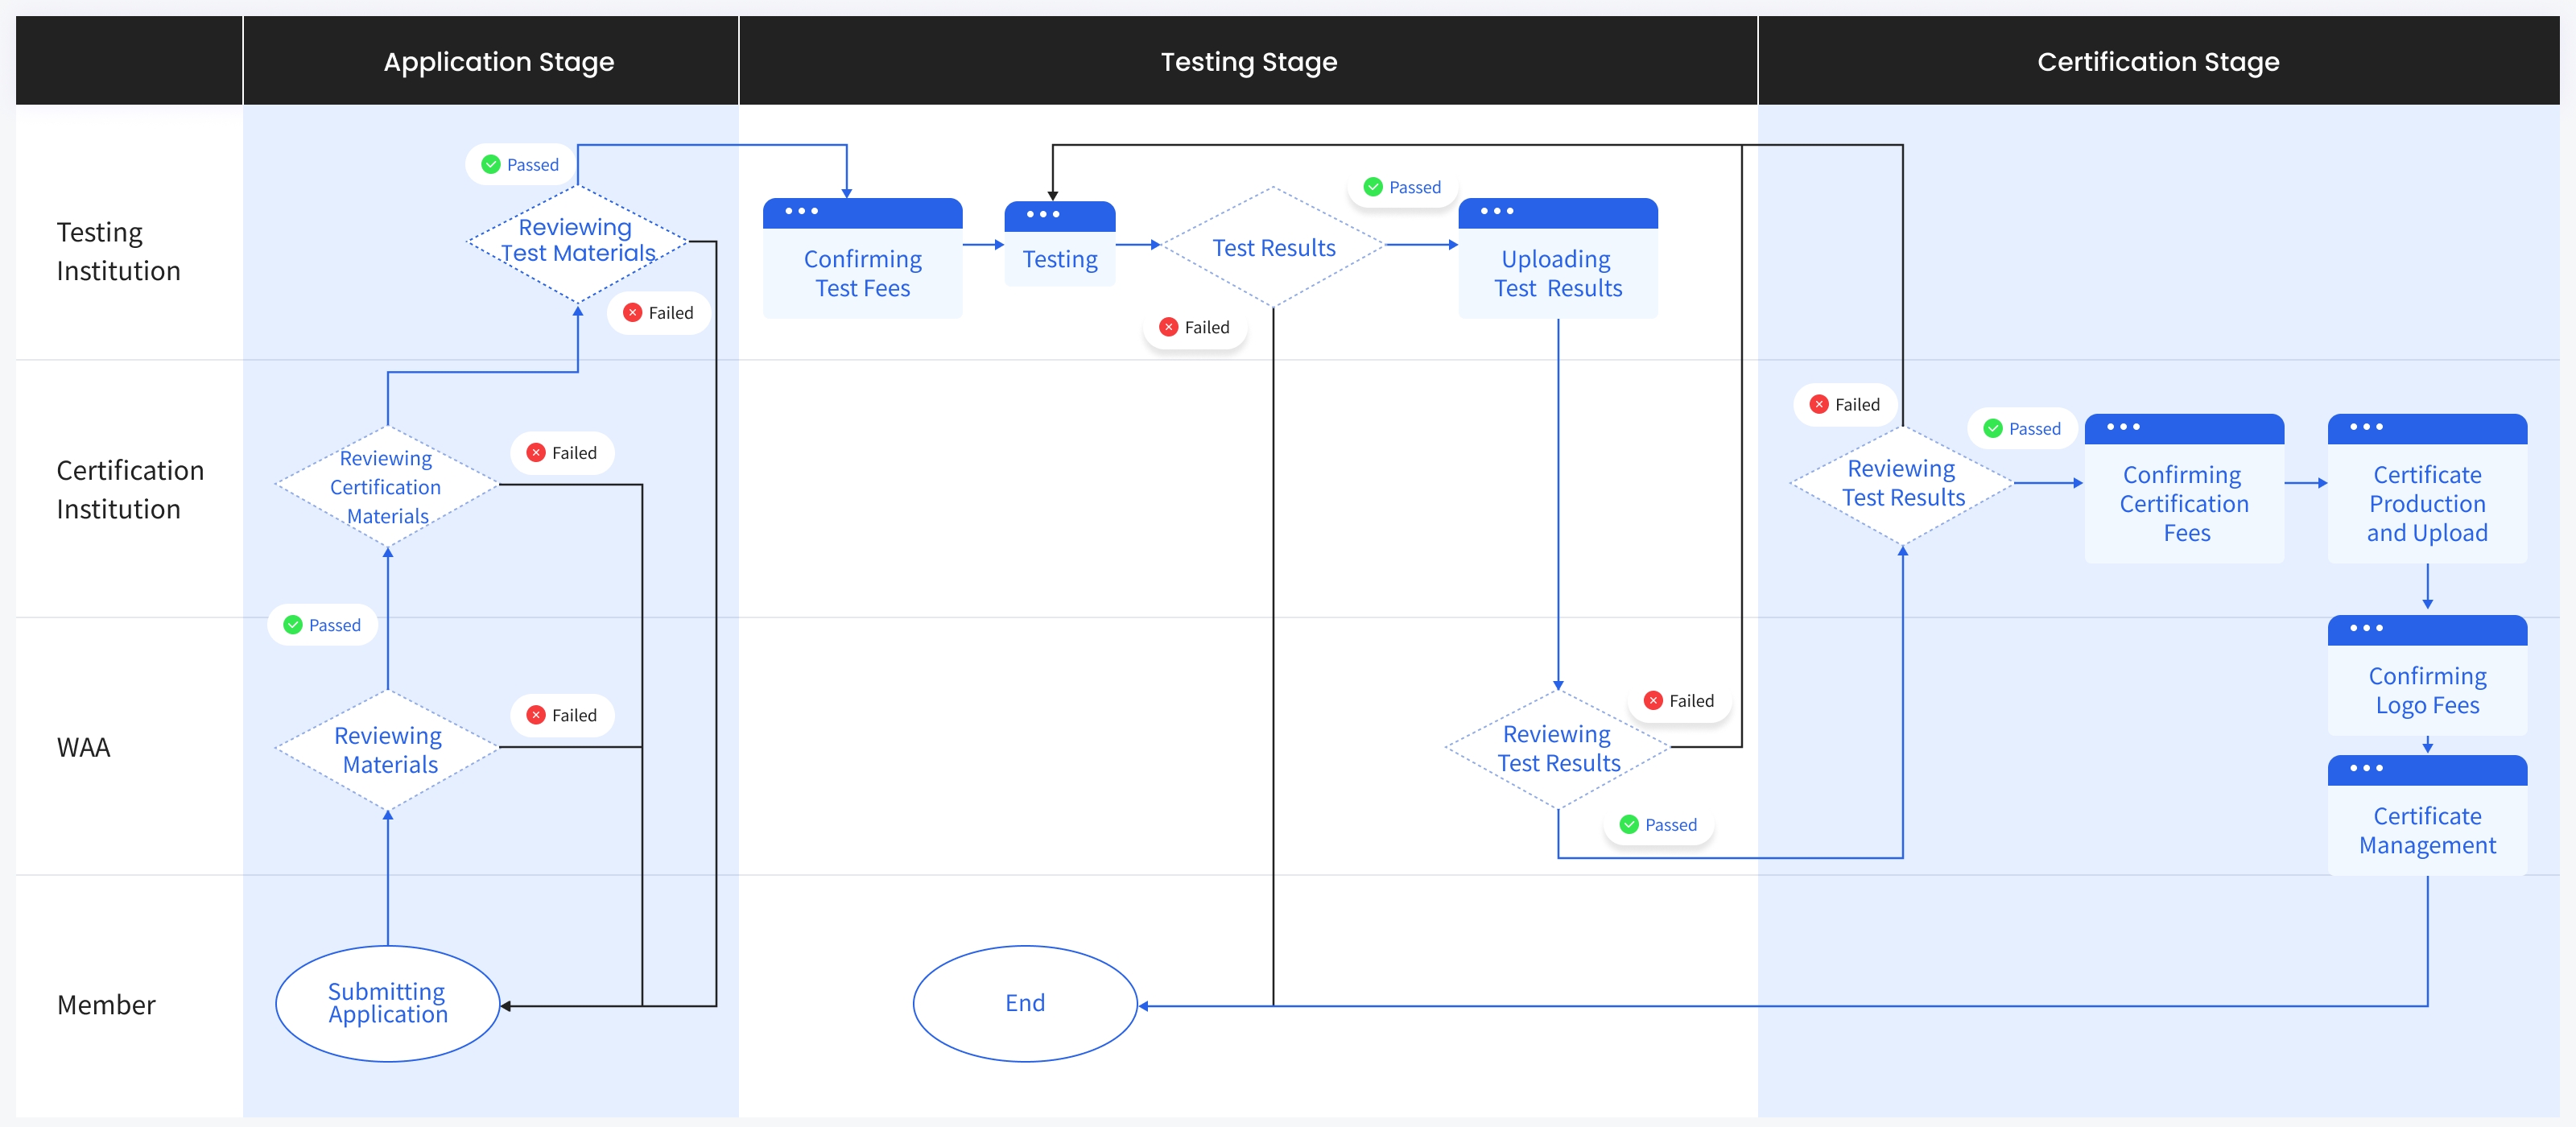Click three-dots on Certificate Management card
2576x1127 pixels.
[2365, 768]
